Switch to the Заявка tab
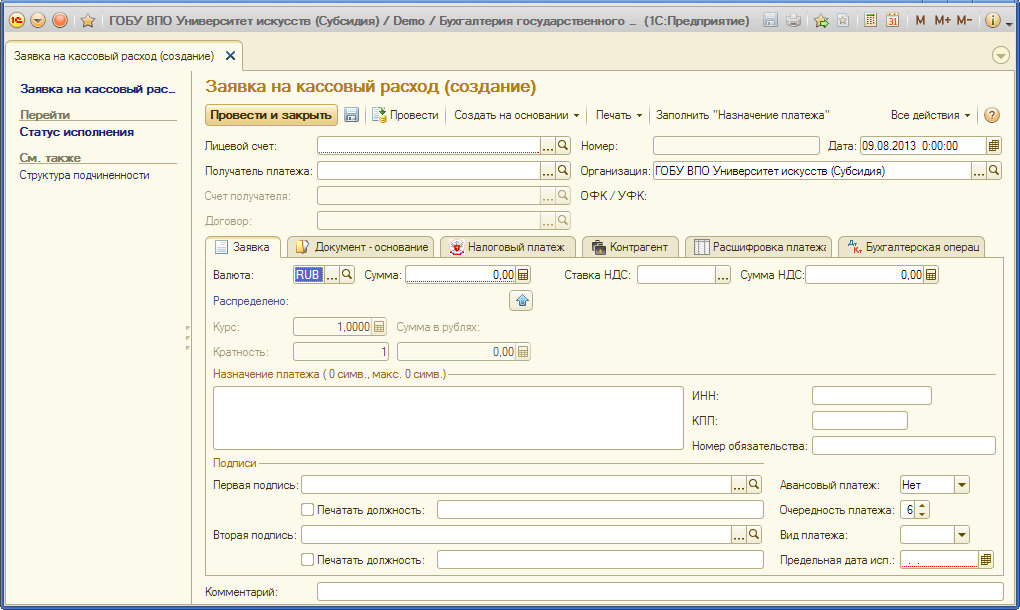This screenshot has width=1020, height=610. pos(243,247)
